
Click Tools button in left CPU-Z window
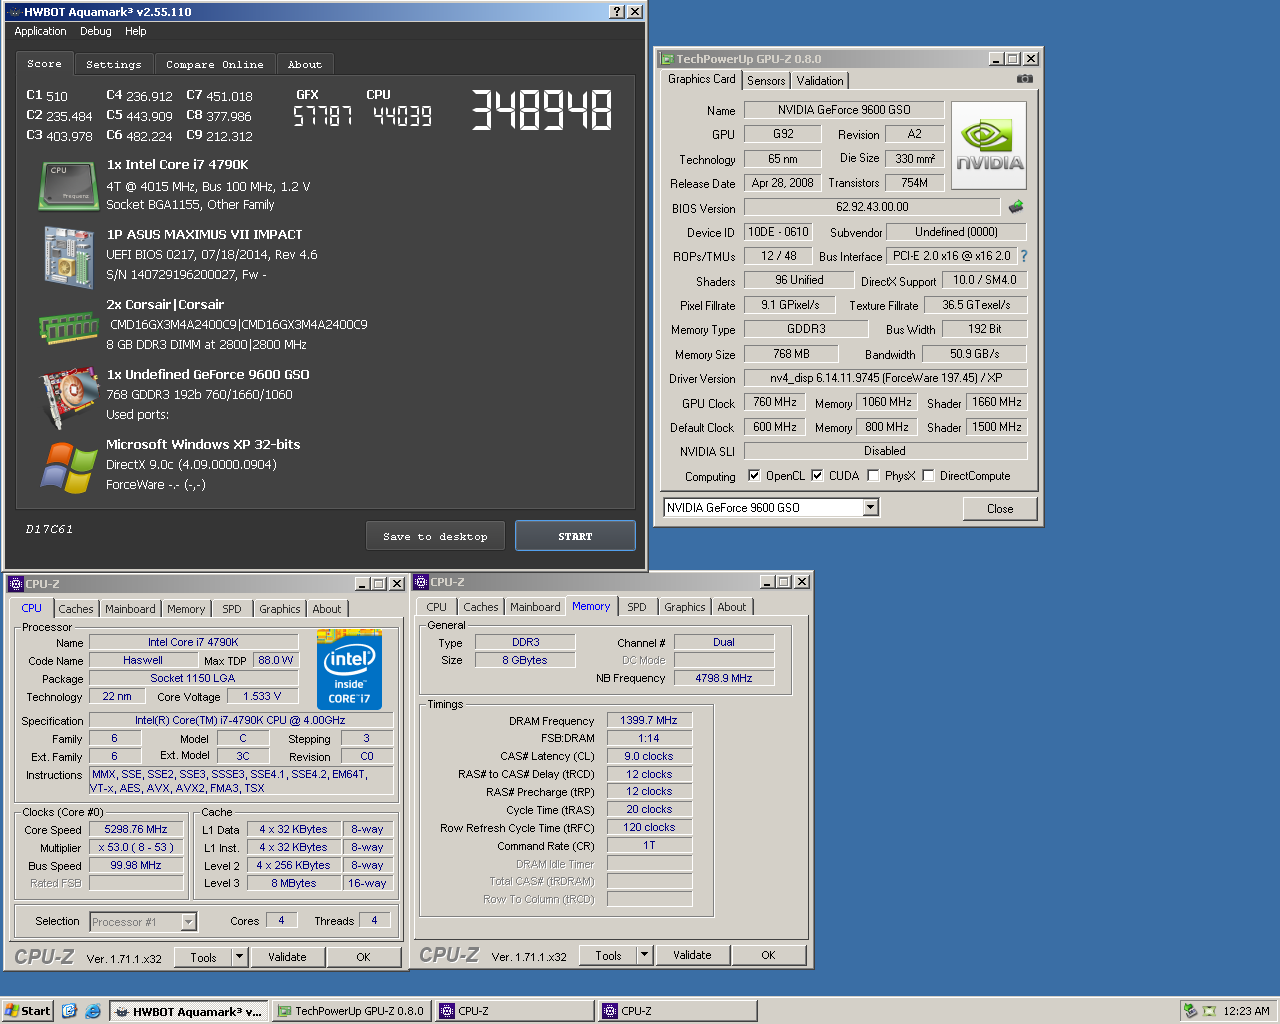tap(203, 957)
